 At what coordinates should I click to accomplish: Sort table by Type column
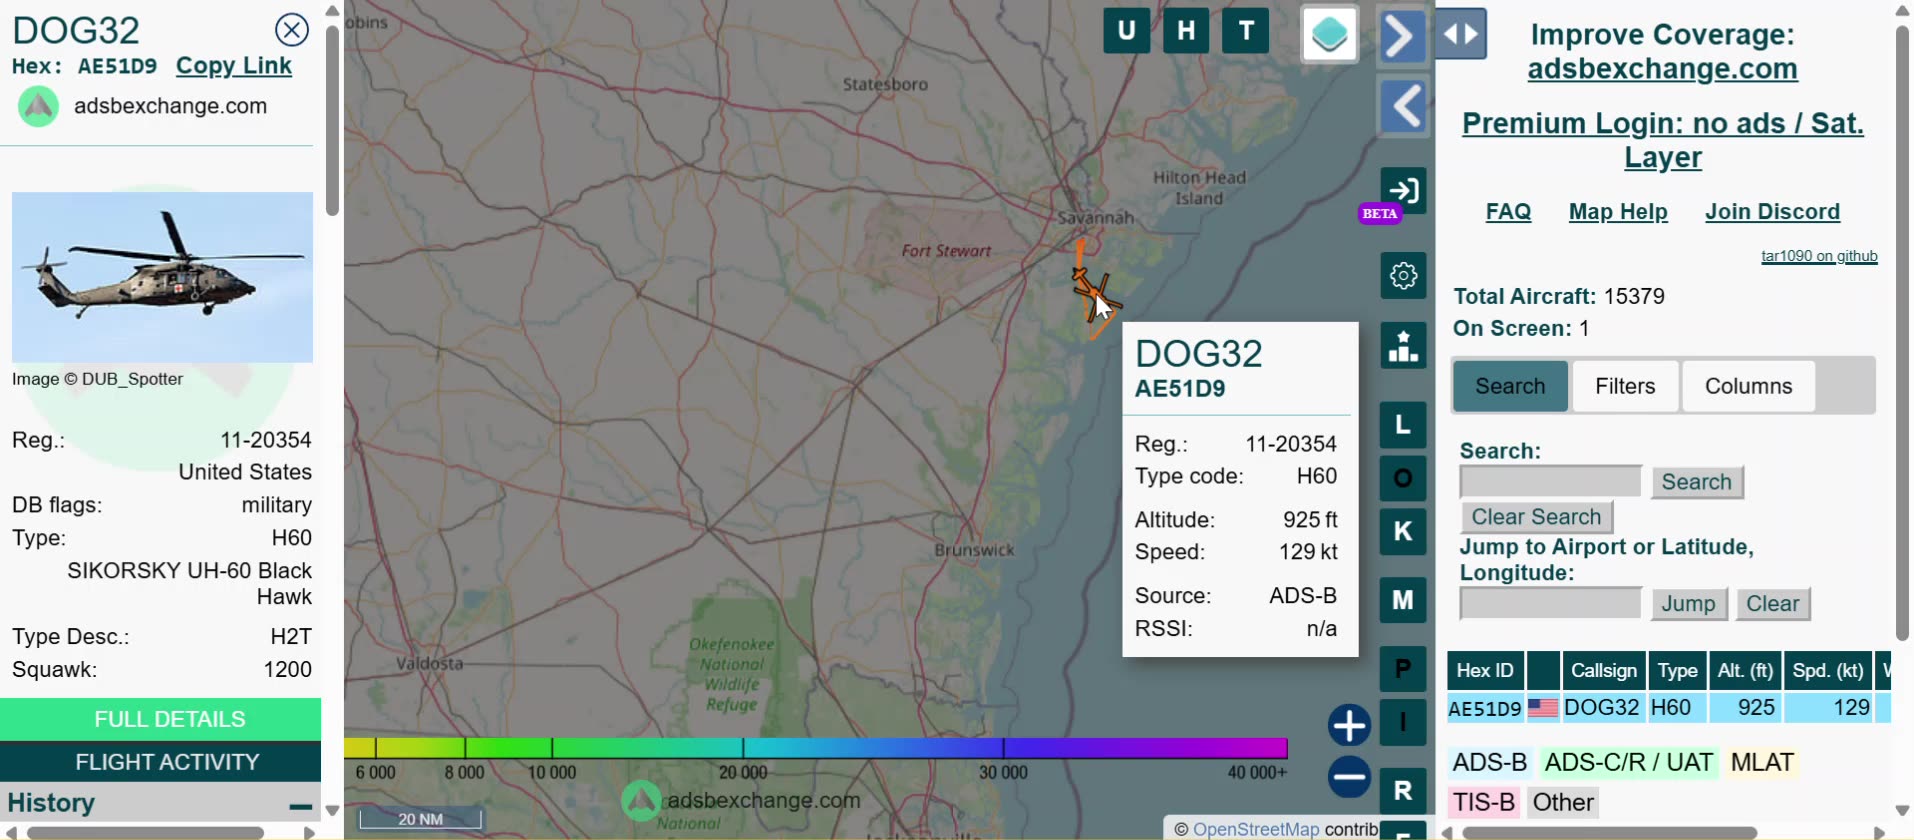[x=1677, y=671]
